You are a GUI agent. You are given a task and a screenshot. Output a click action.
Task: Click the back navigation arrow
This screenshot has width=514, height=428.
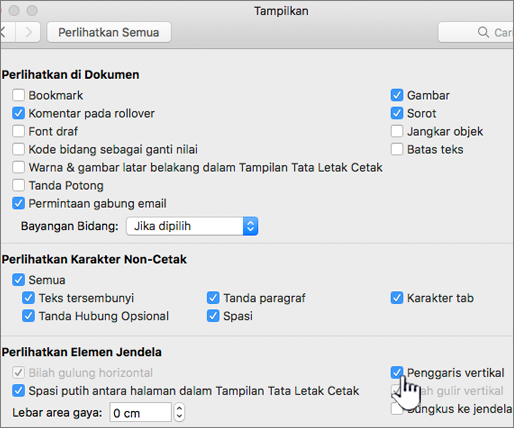pos(7,32)
